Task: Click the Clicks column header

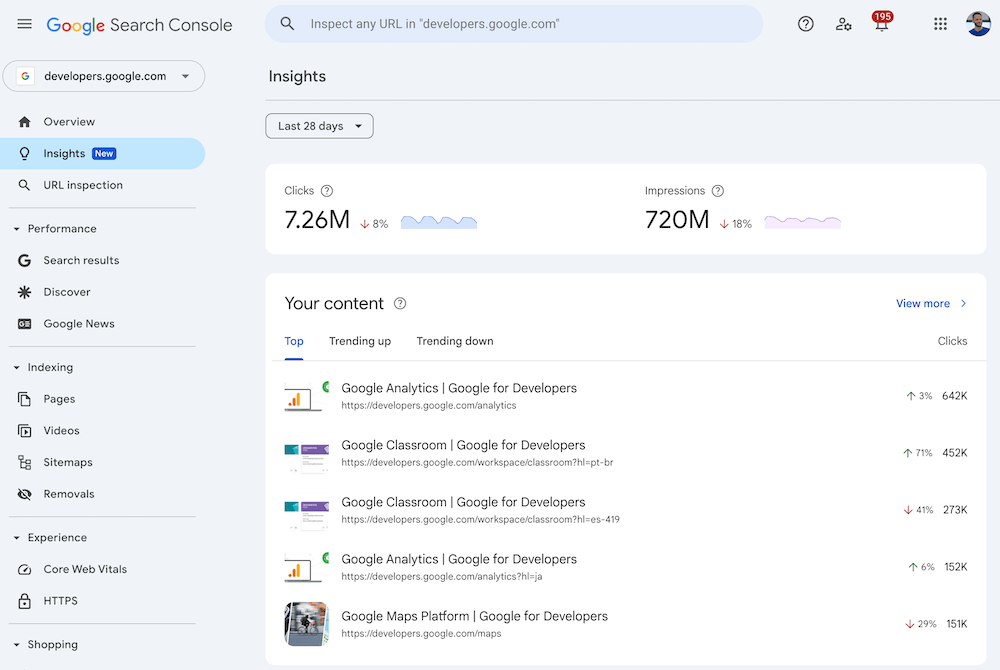Action: pos(952,341)
